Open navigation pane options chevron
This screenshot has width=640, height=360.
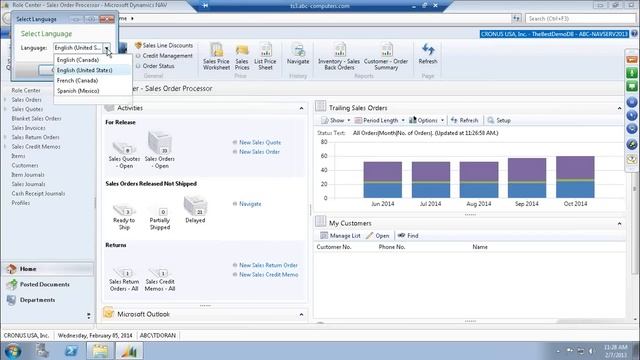coord(89,316)
